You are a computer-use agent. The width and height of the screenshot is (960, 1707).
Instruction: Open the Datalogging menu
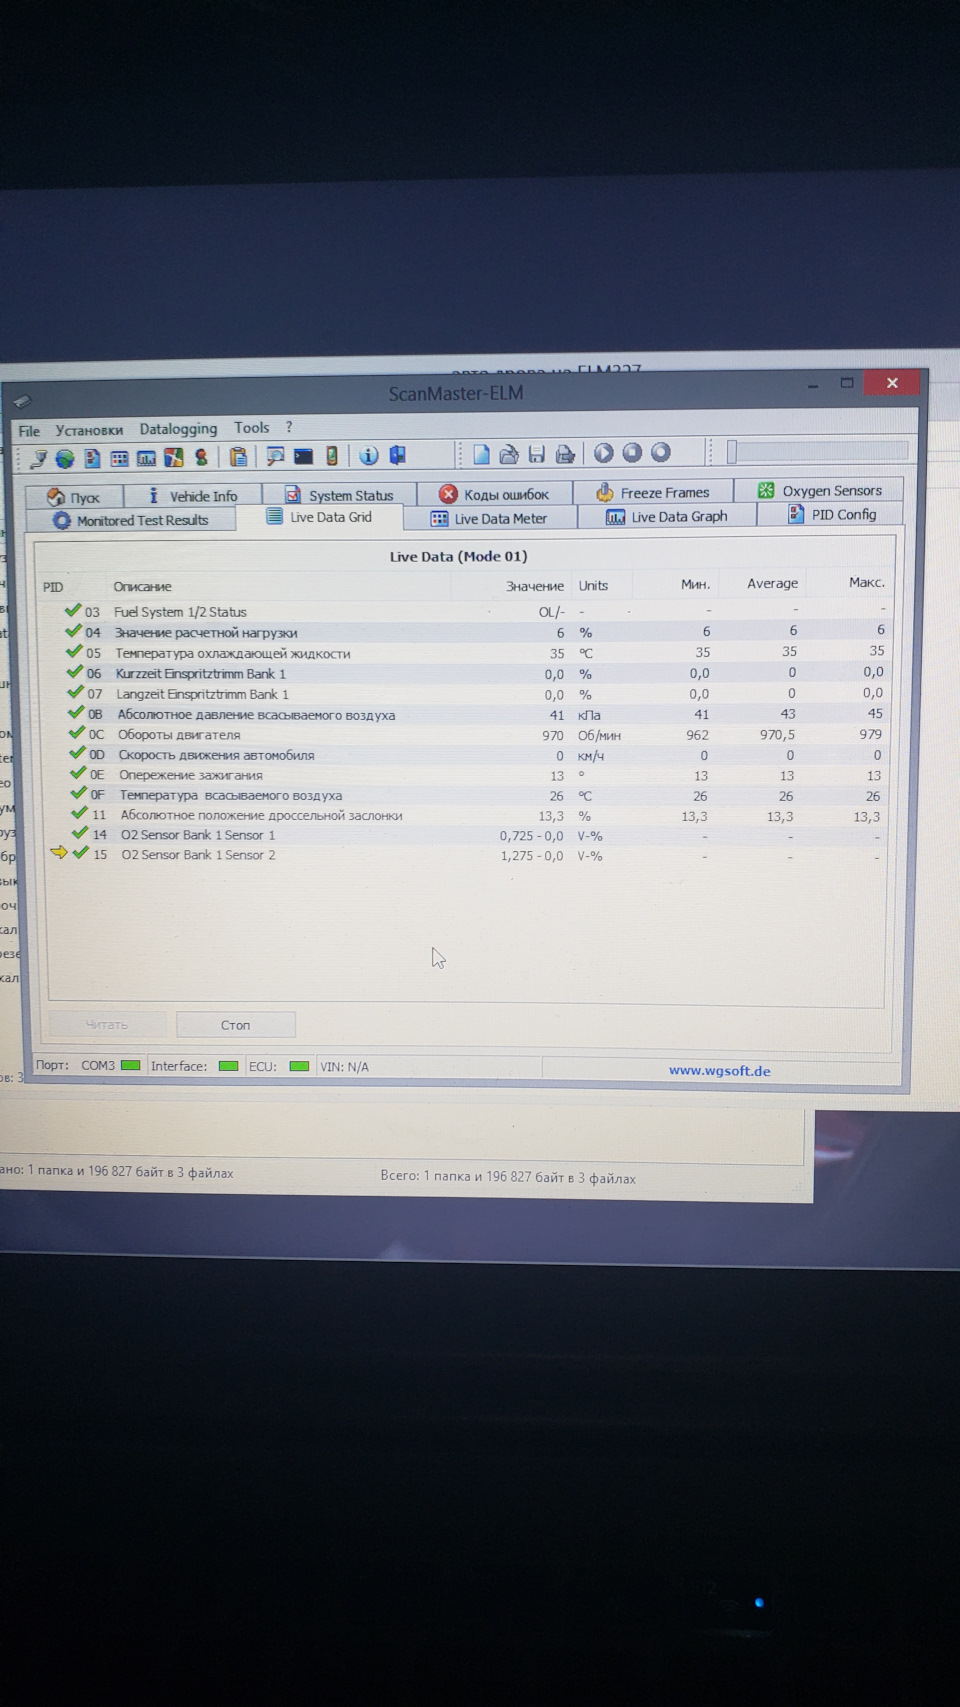point(178,428)
